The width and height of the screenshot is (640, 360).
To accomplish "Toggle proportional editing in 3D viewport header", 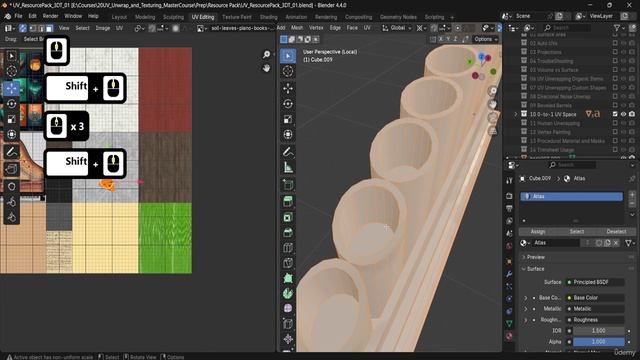I will tap(458, 28).
